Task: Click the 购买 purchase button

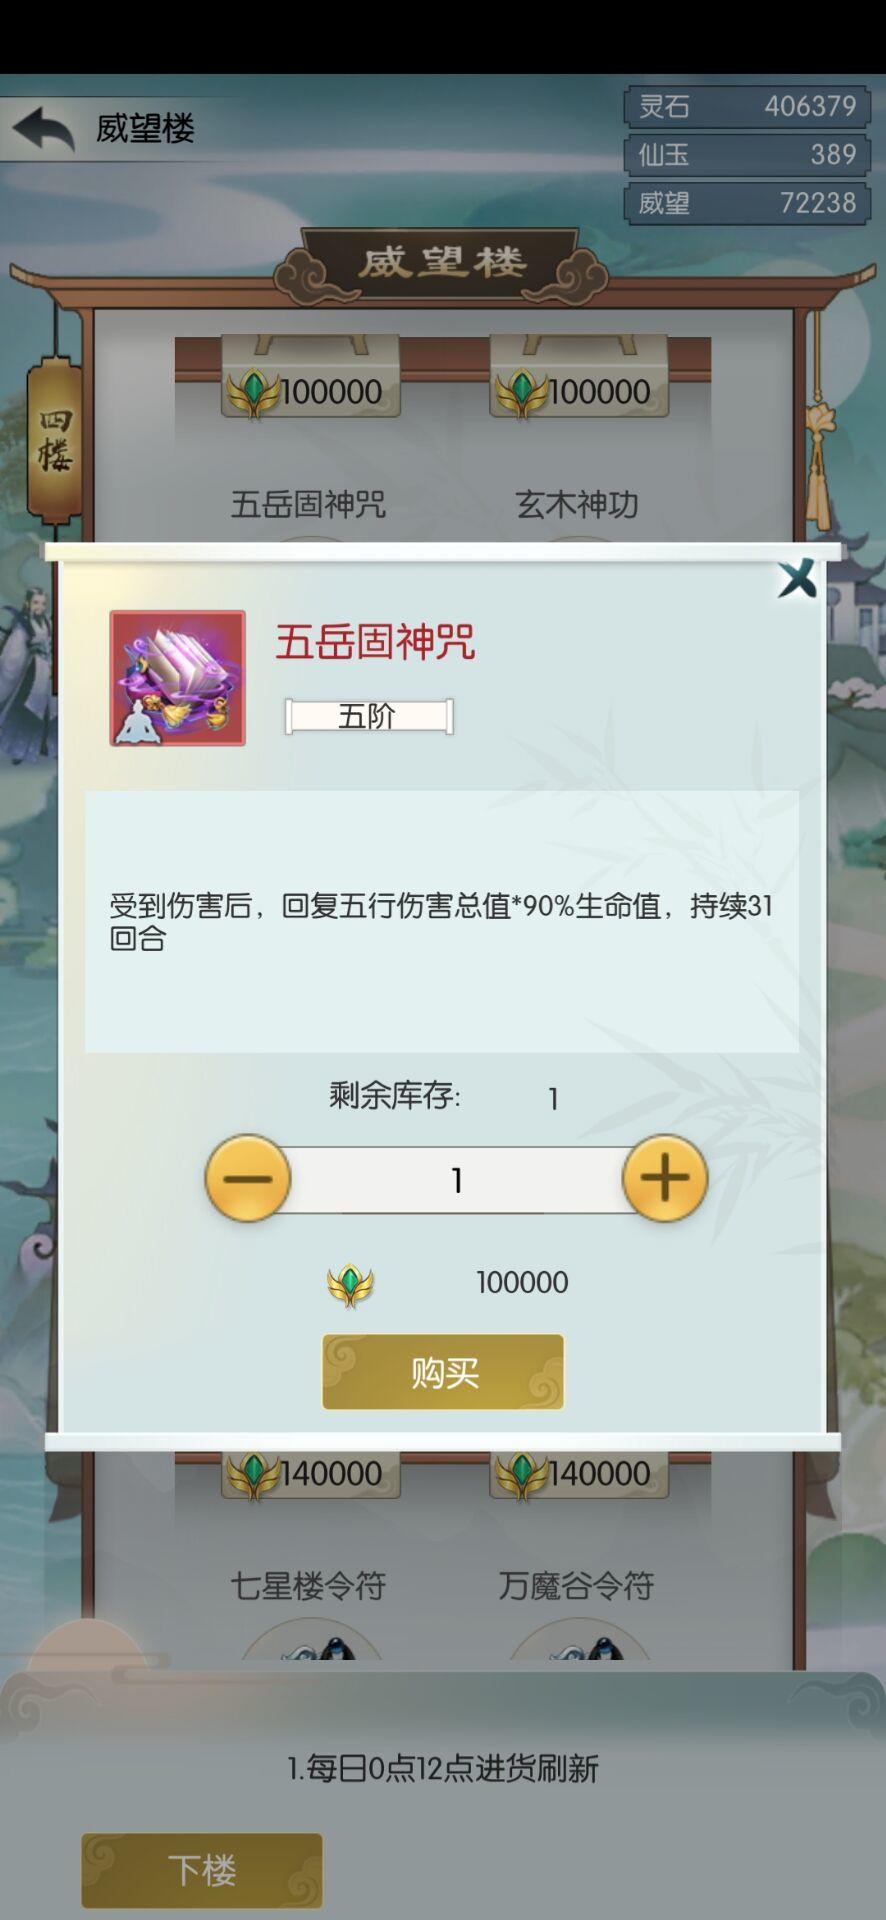Action: (443, 1372)
